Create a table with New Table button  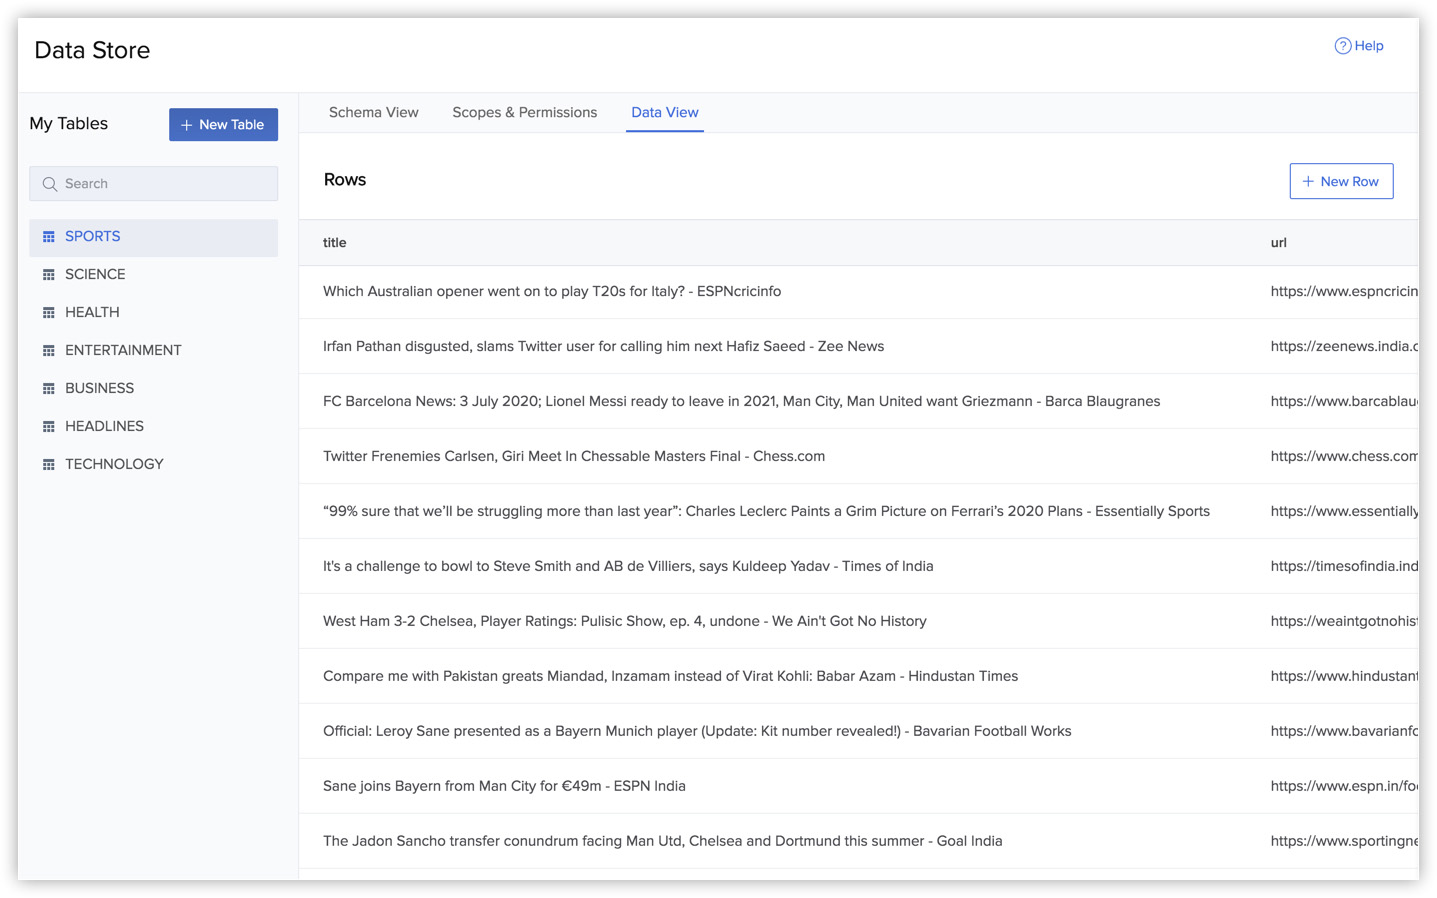223,125
